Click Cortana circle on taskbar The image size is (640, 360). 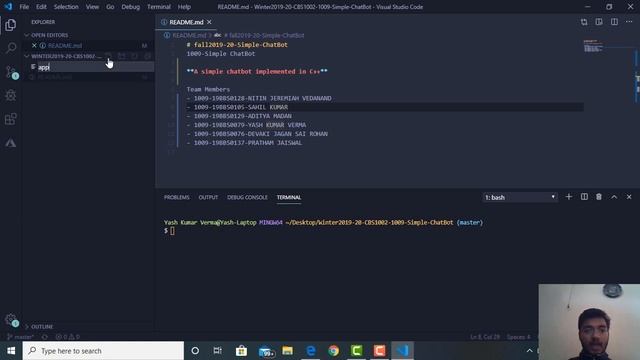click(195, 351)
